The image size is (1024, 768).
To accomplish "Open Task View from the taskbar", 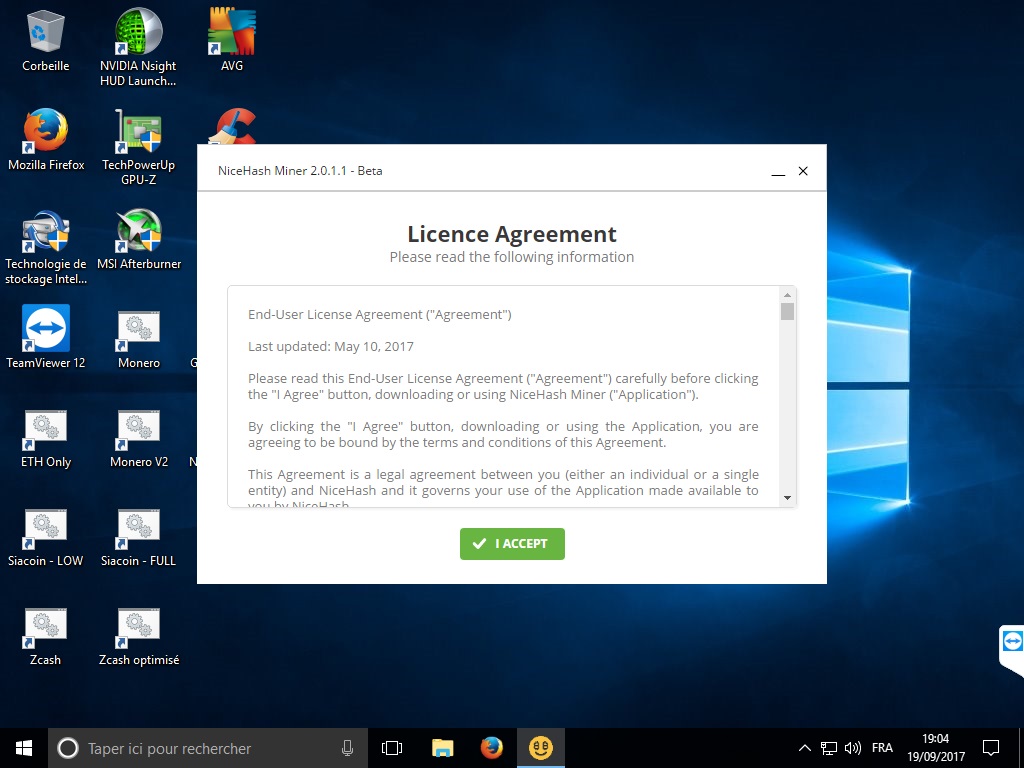I will tap(392, 748).
